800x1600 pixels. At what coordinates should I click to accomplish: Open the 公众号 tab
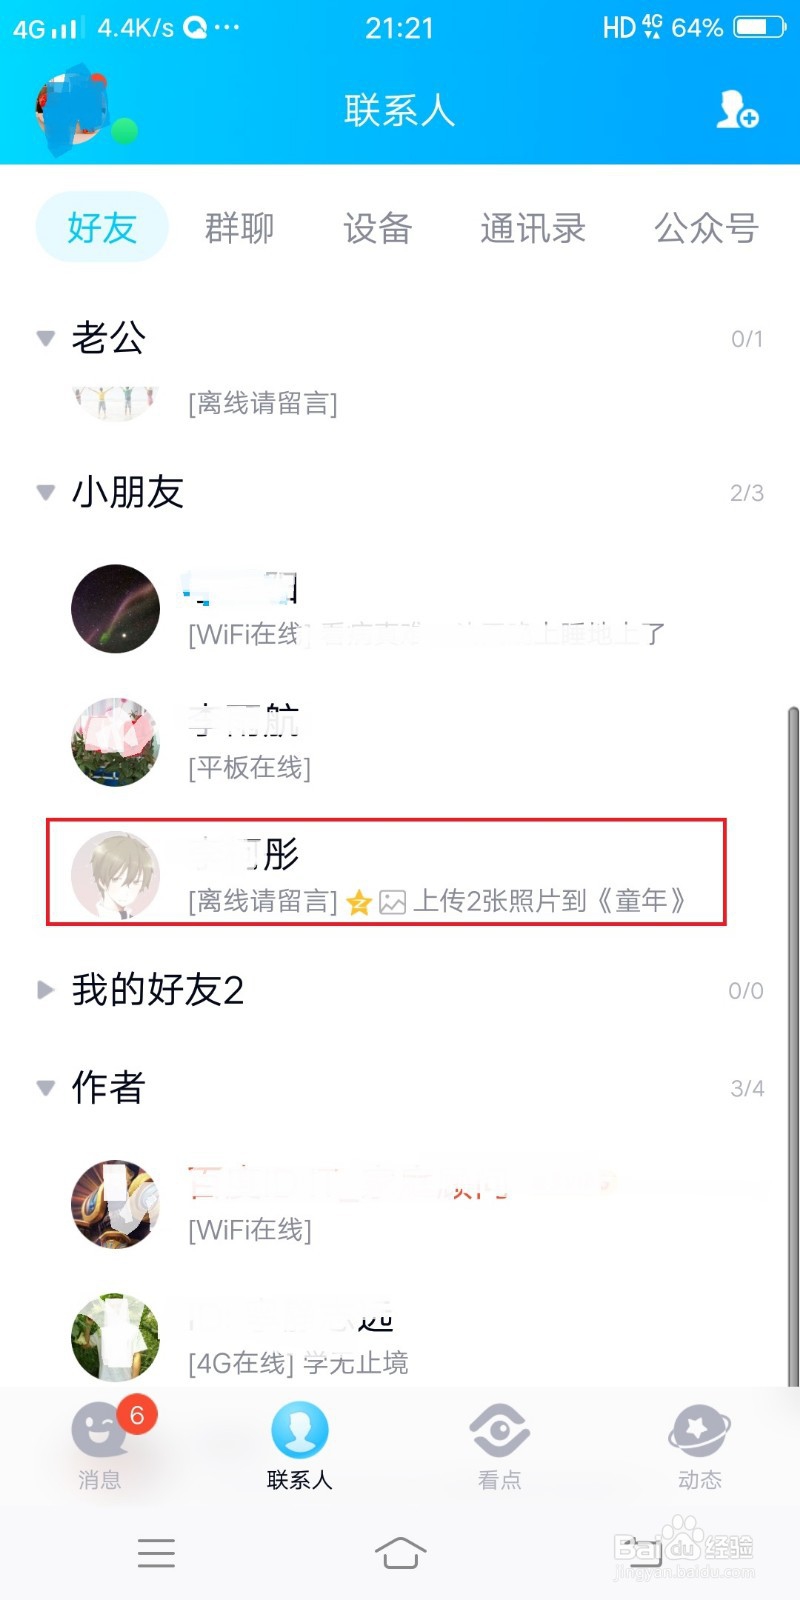(x=706, y=228)
